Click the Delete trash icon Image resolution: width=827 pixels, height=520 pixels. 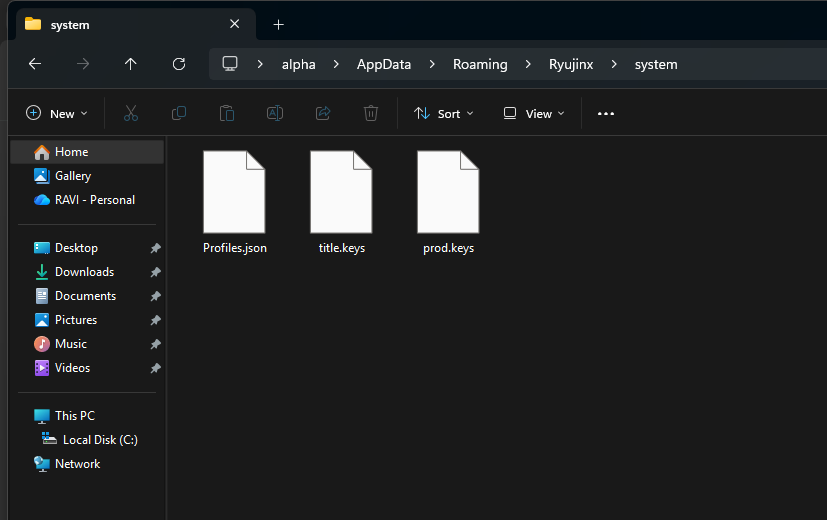point(371,113)
